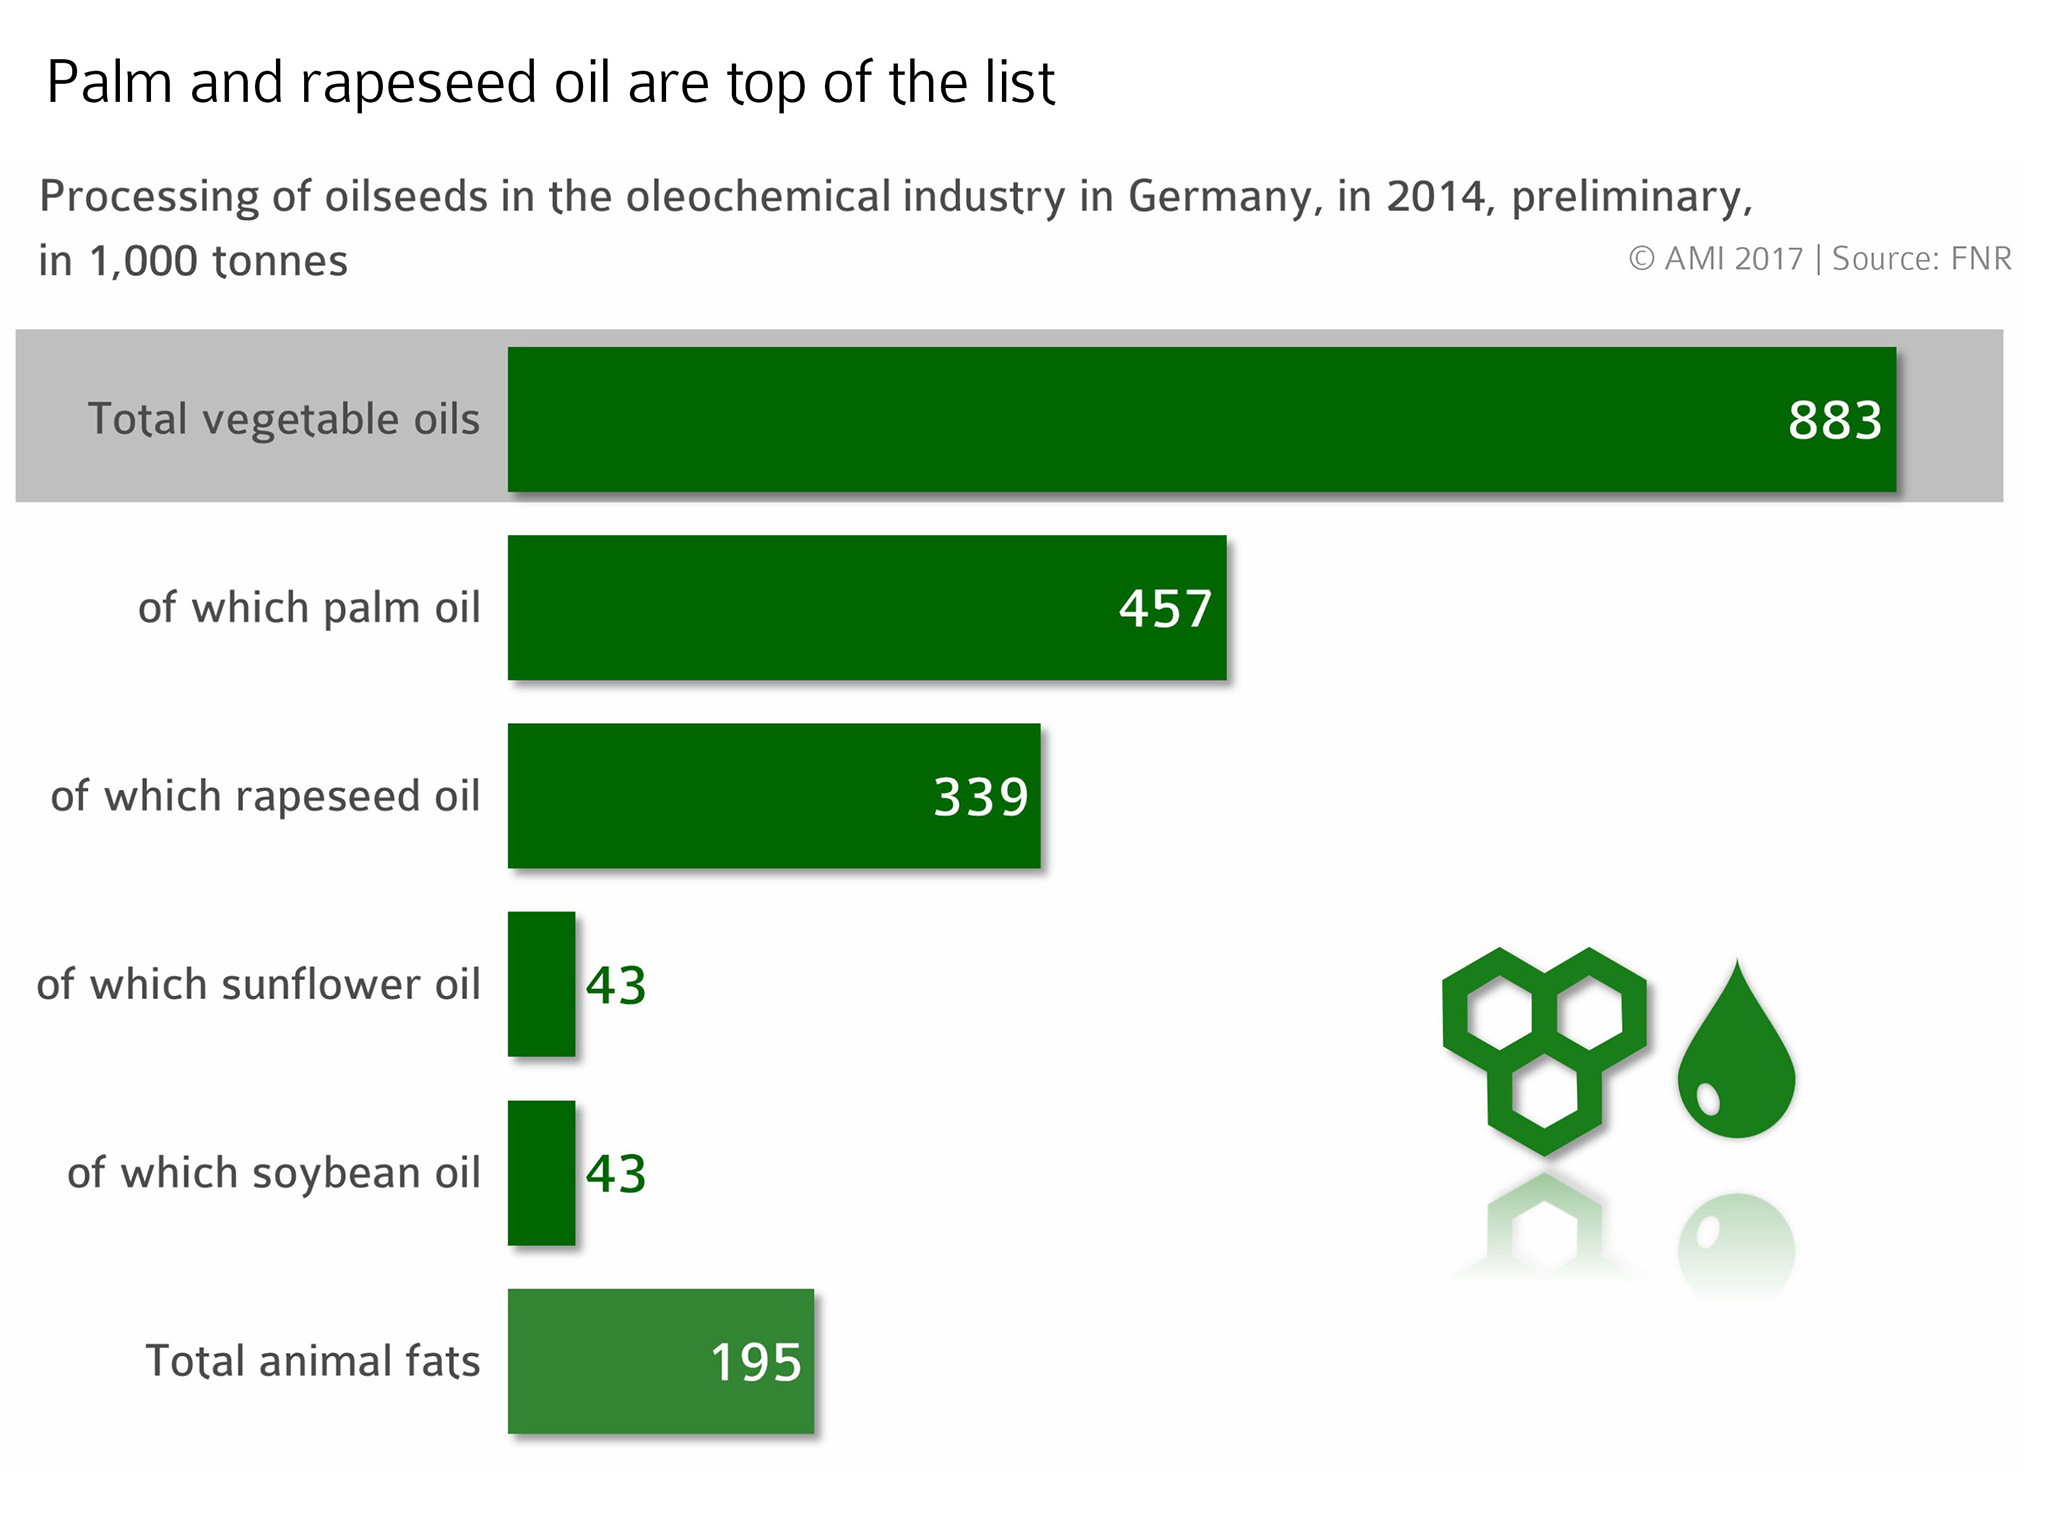This screenshot has width=2048, height=1518.
Task: Click the green honeycomb hexagon icon
Action: 1544,1048
